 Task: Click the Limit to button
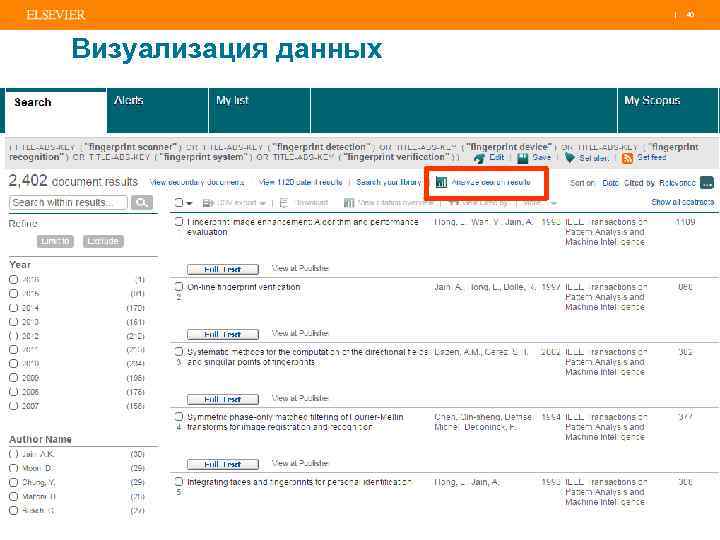click(55, 241)
